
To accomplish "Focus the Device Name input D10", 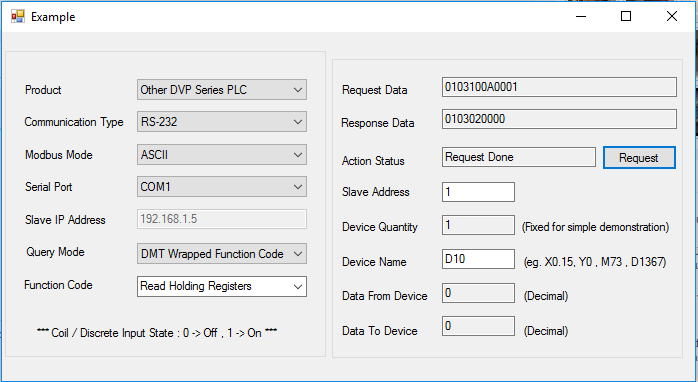I will point(478,259).
